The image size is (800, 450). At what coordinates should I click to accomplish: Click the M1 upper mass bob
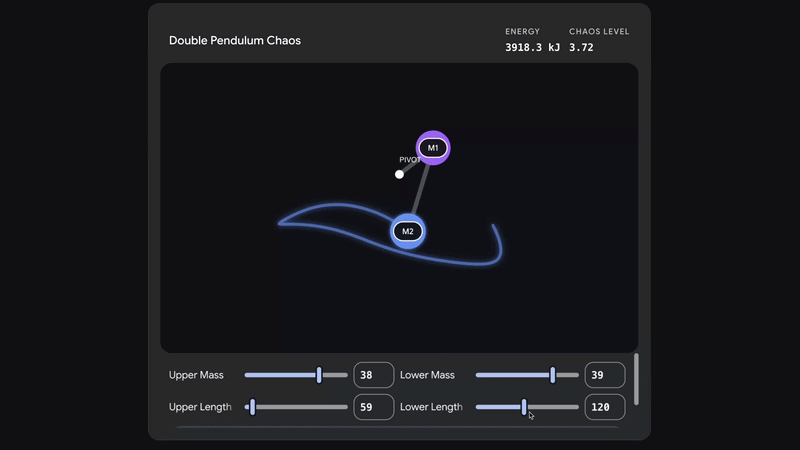coord(433,148)
